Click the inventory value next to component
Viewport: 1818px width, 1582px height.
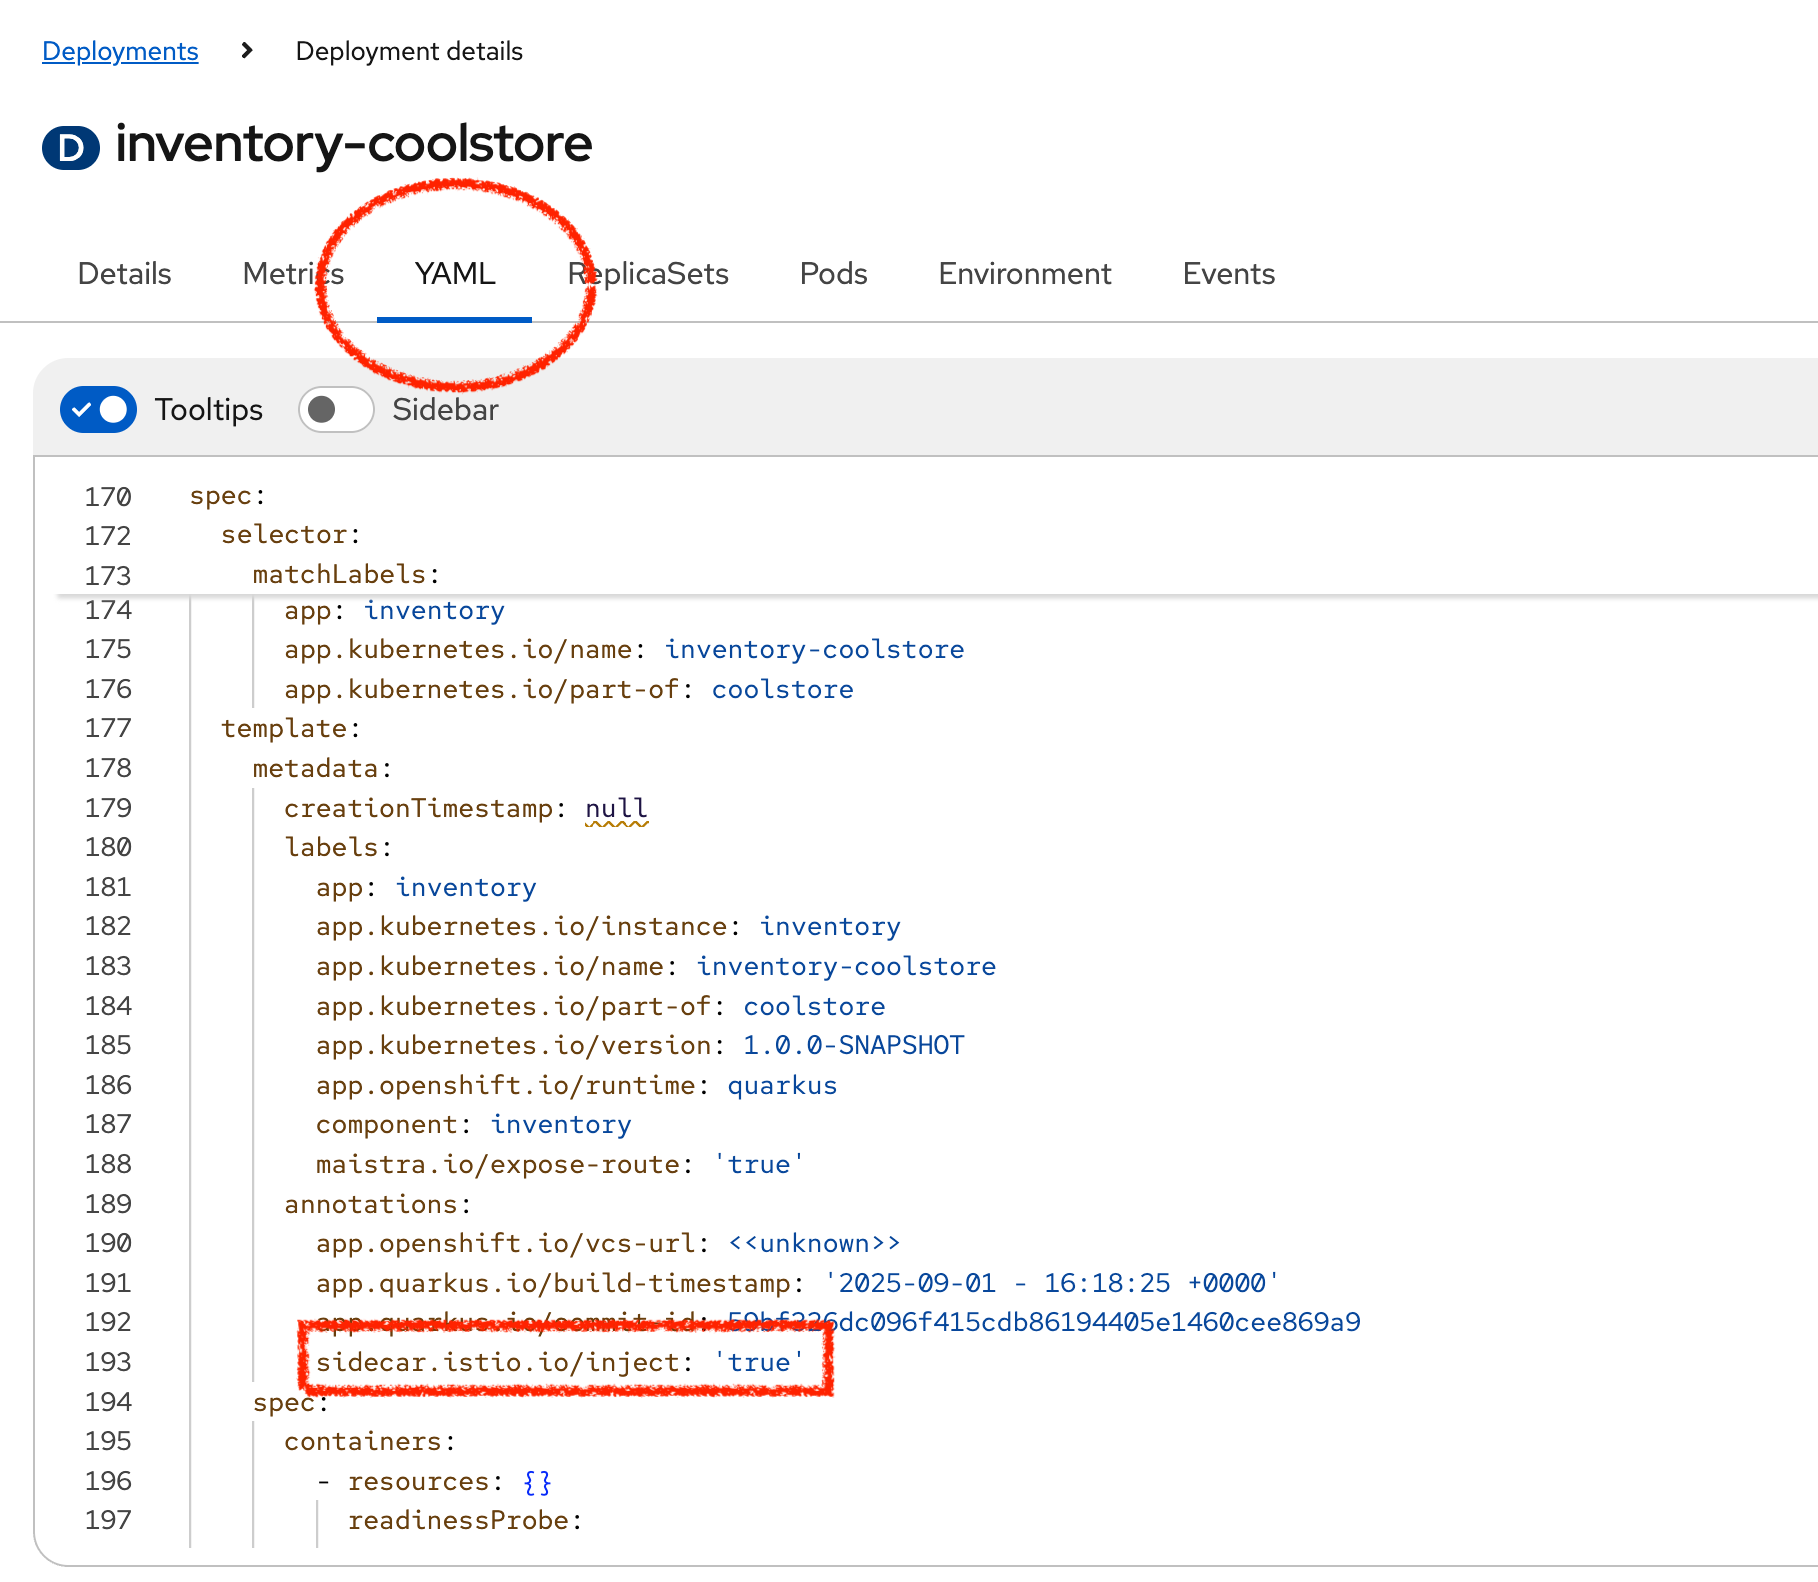(x=560, y=1123)
